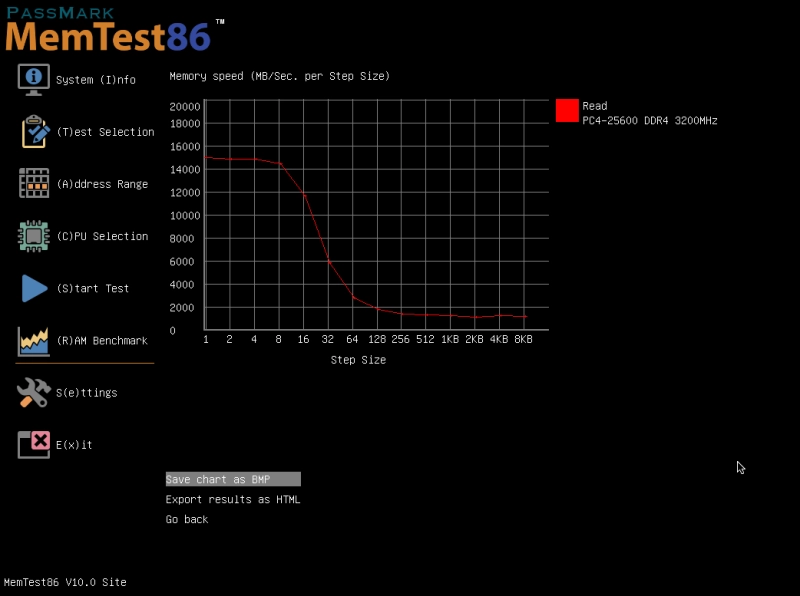Click the chart title Memory speed text
Image resolution: width=800 pixels, height=596 pixels.
coord(280,76)
